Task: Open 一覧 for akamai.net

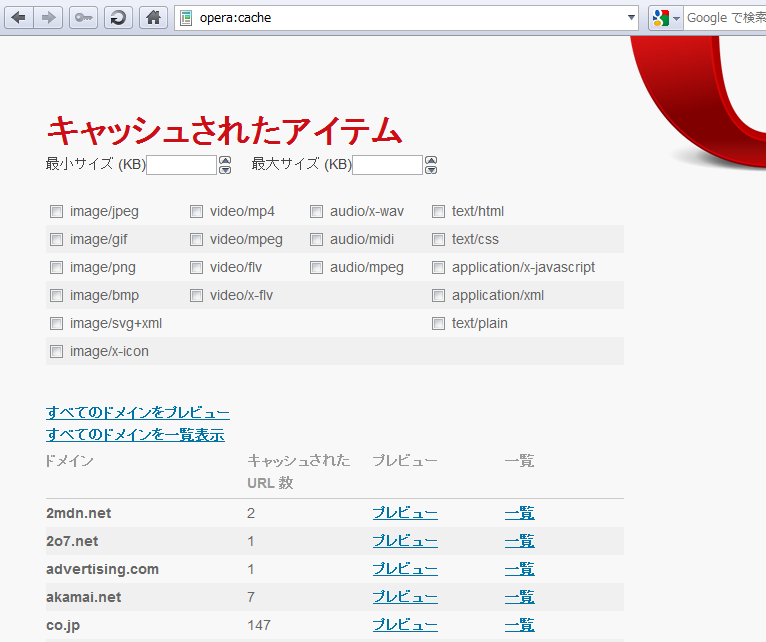Action: pos(519,597)
